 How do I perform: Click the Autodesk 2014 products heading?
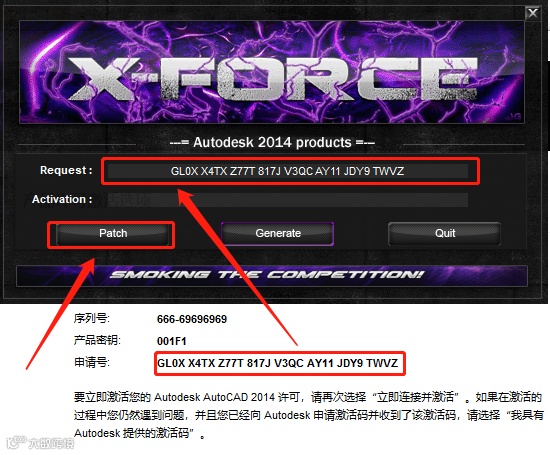[272, 142]
